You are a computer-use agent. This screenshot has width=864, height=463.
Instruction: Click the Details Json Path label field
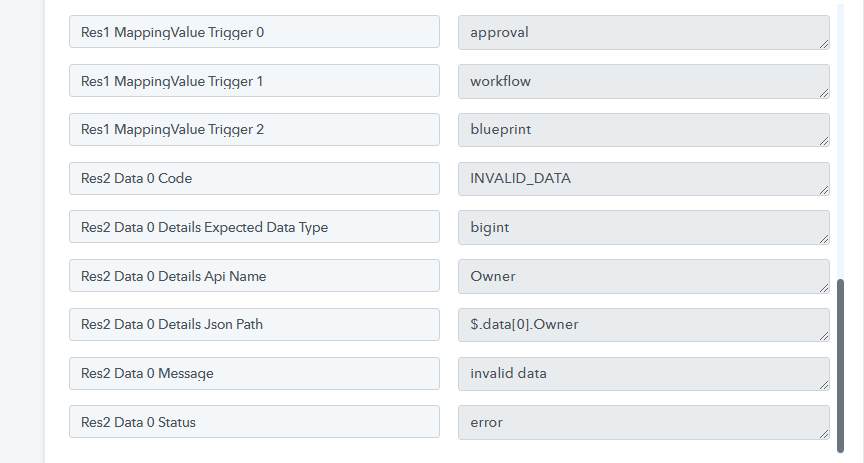click(254, 324)
